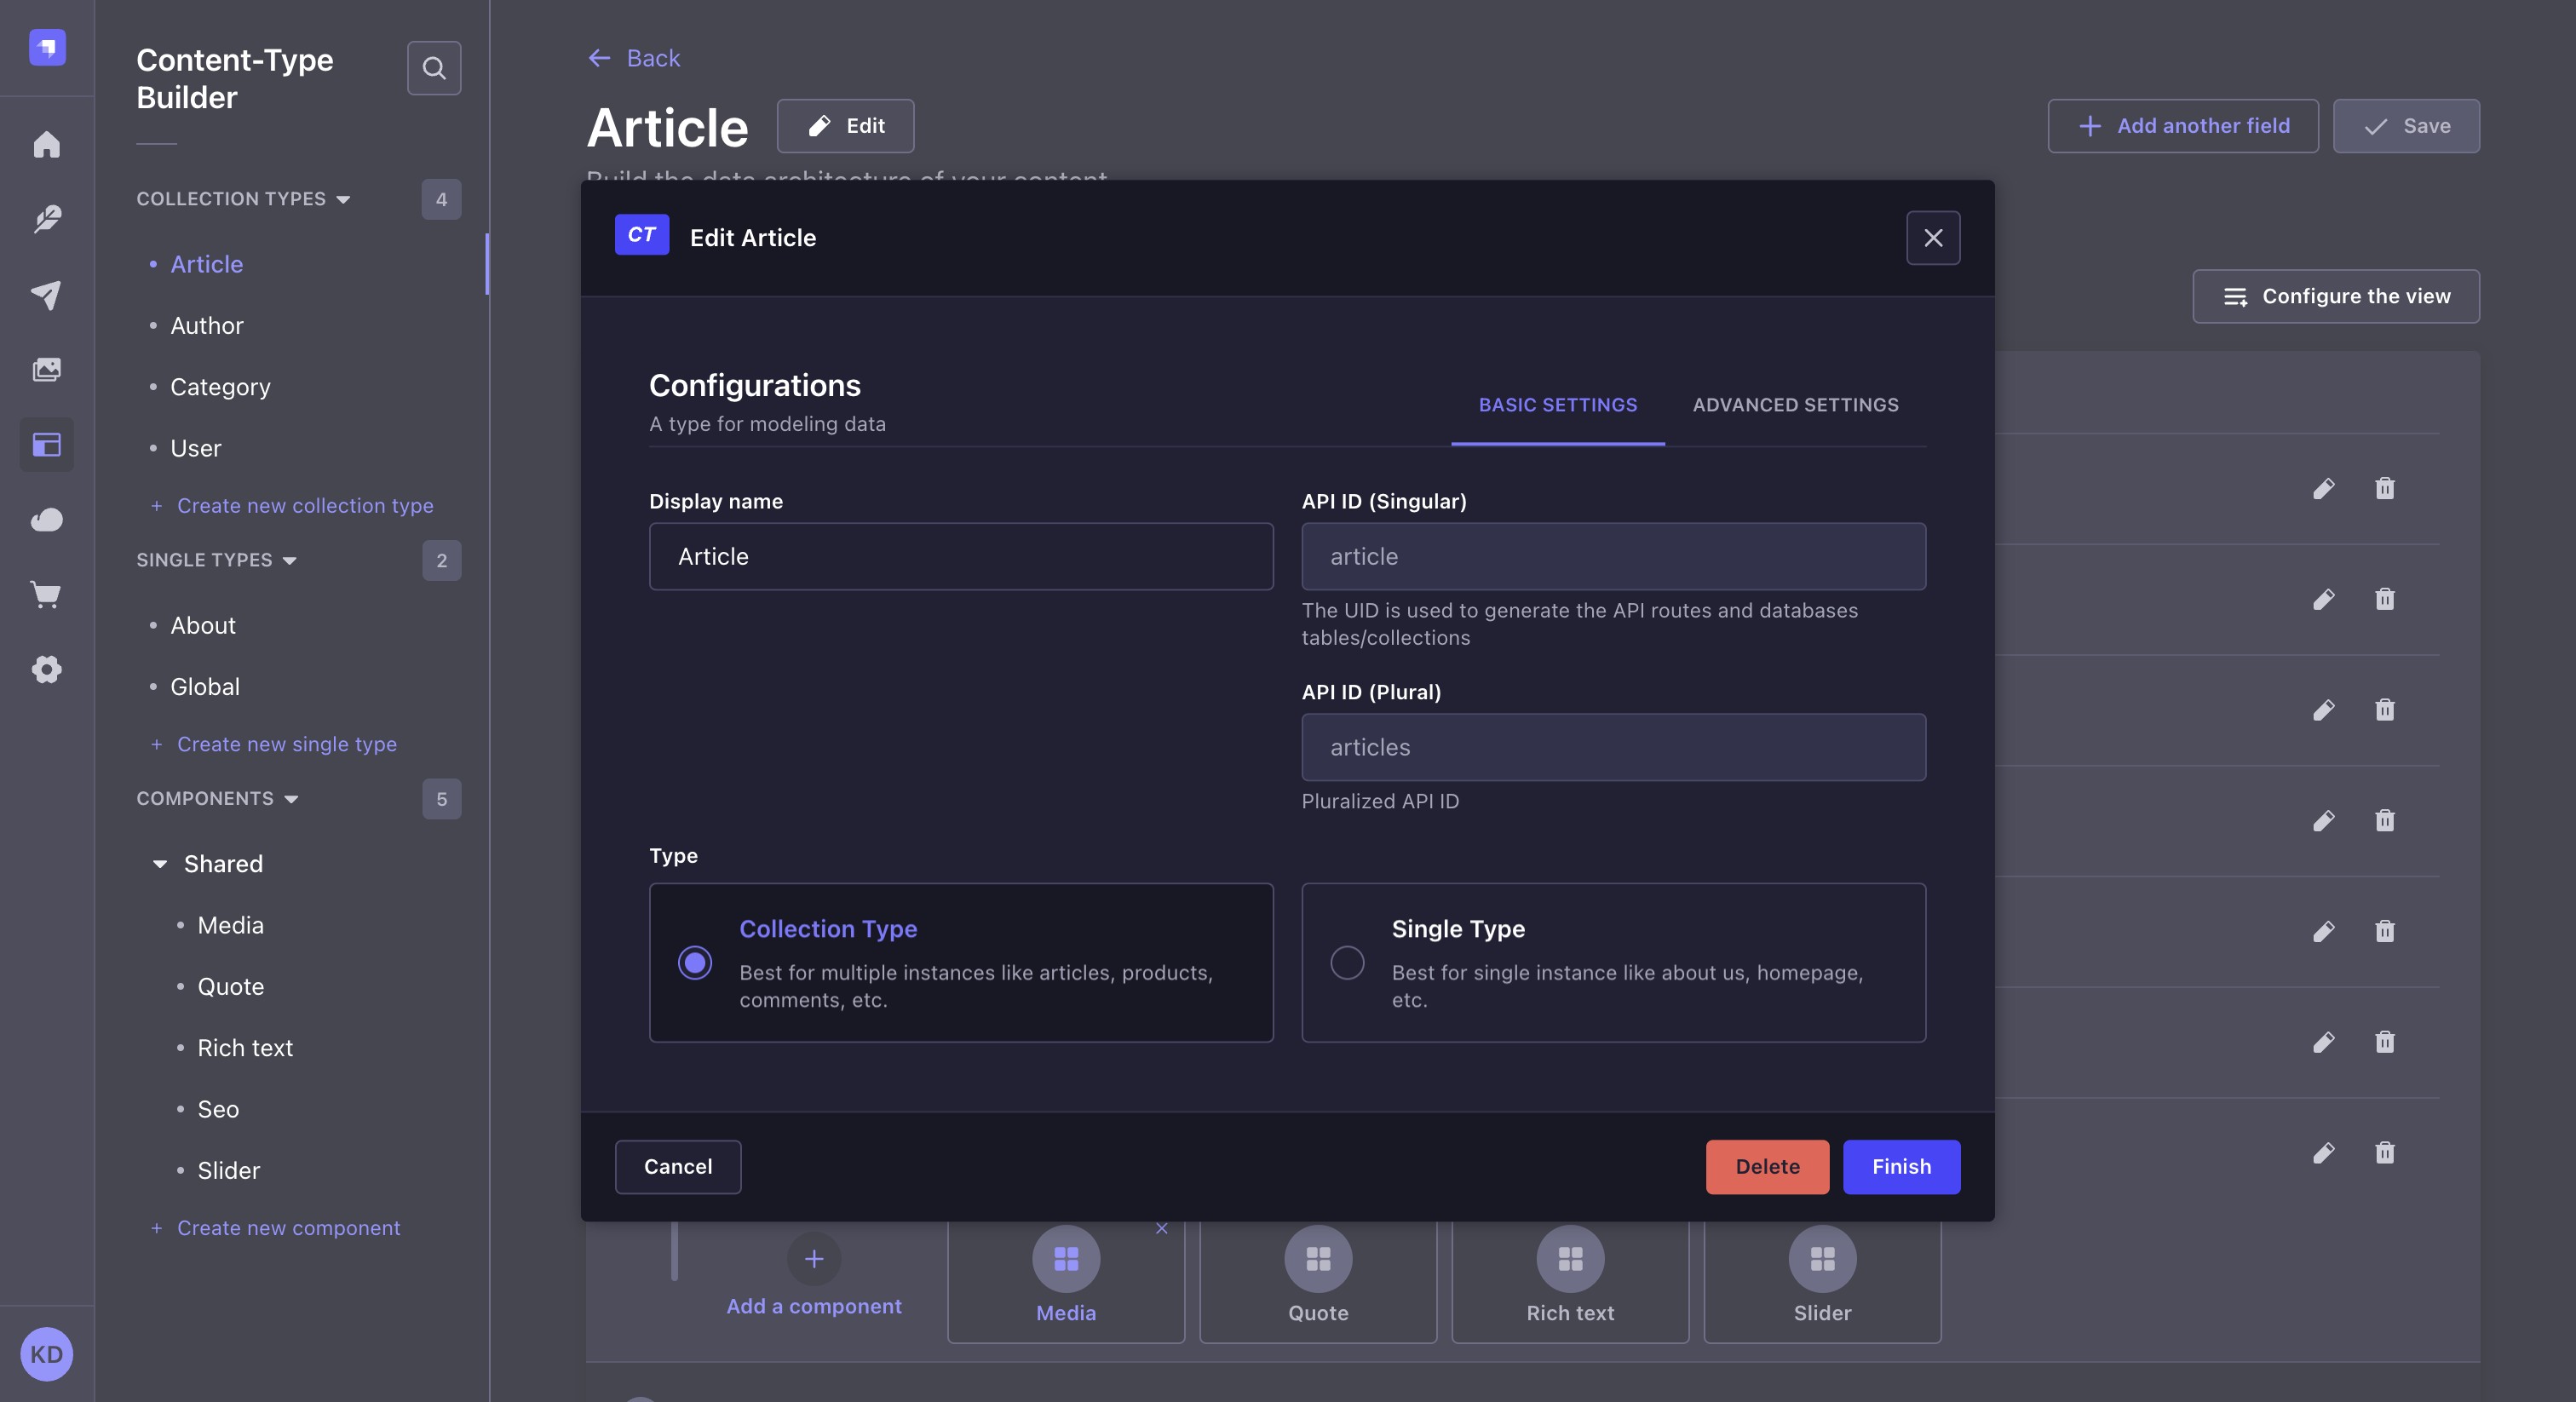The height and width of the screenshot is (1402, 2576).
Task: Click the Save button
Action: (2406, 126)
